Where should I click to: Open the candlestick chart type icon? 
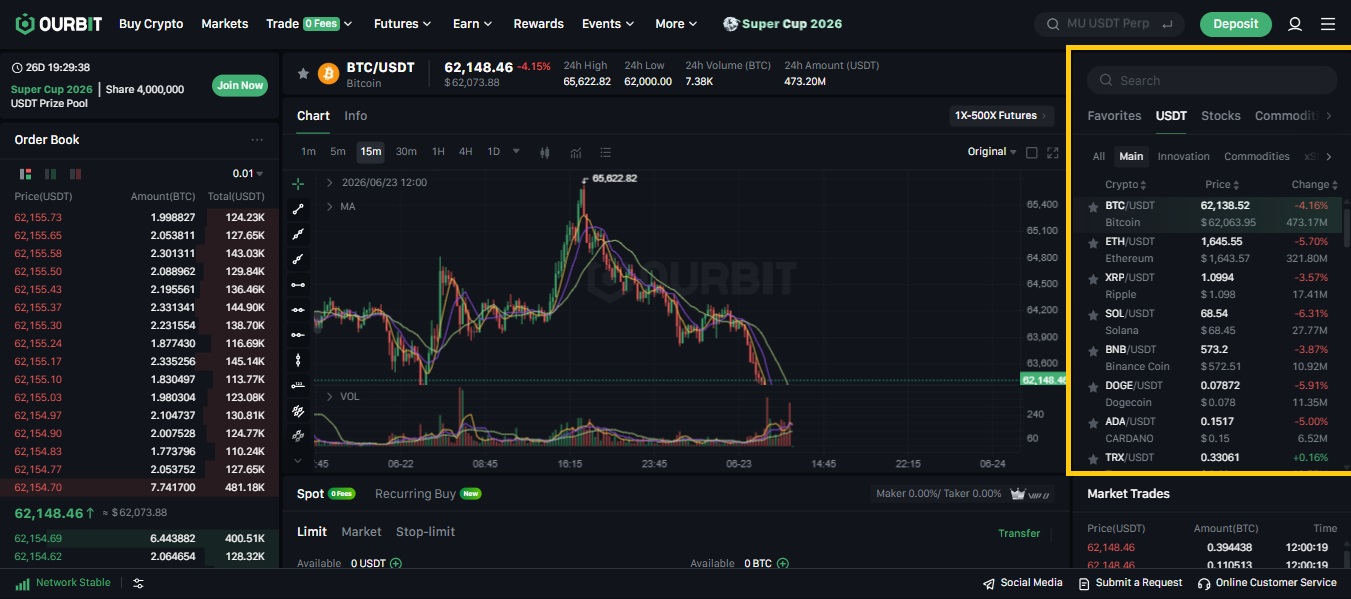click(x=545, y=152)
